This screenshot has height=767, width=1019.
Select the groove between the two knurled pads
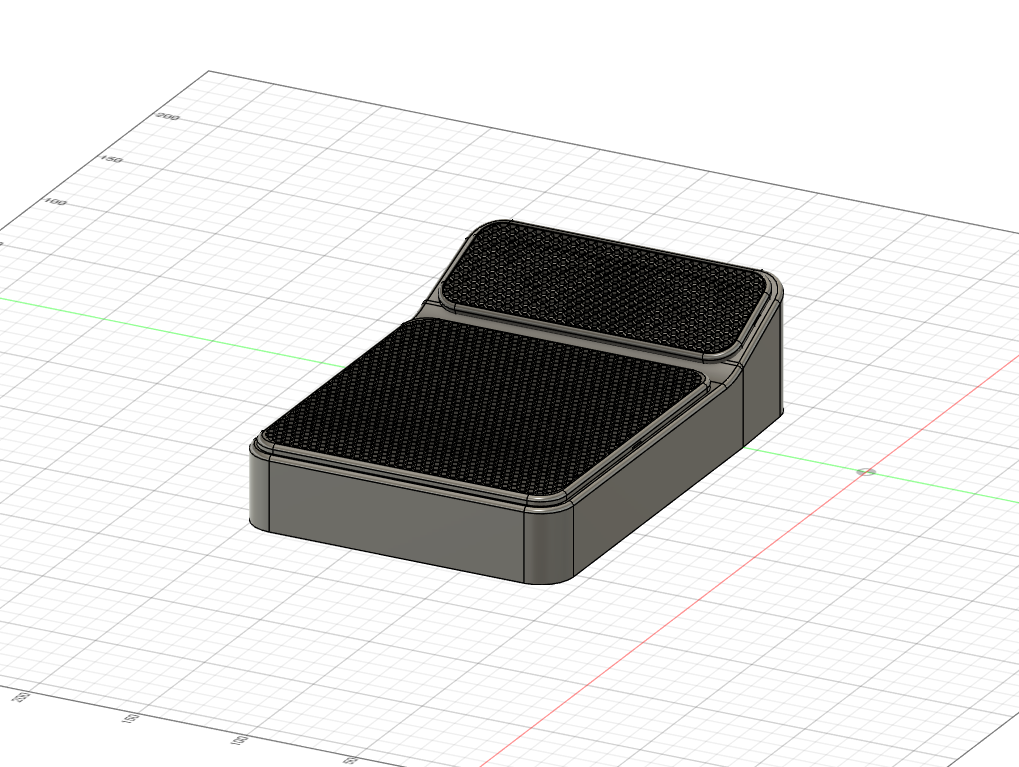click(x=578, y=341)
